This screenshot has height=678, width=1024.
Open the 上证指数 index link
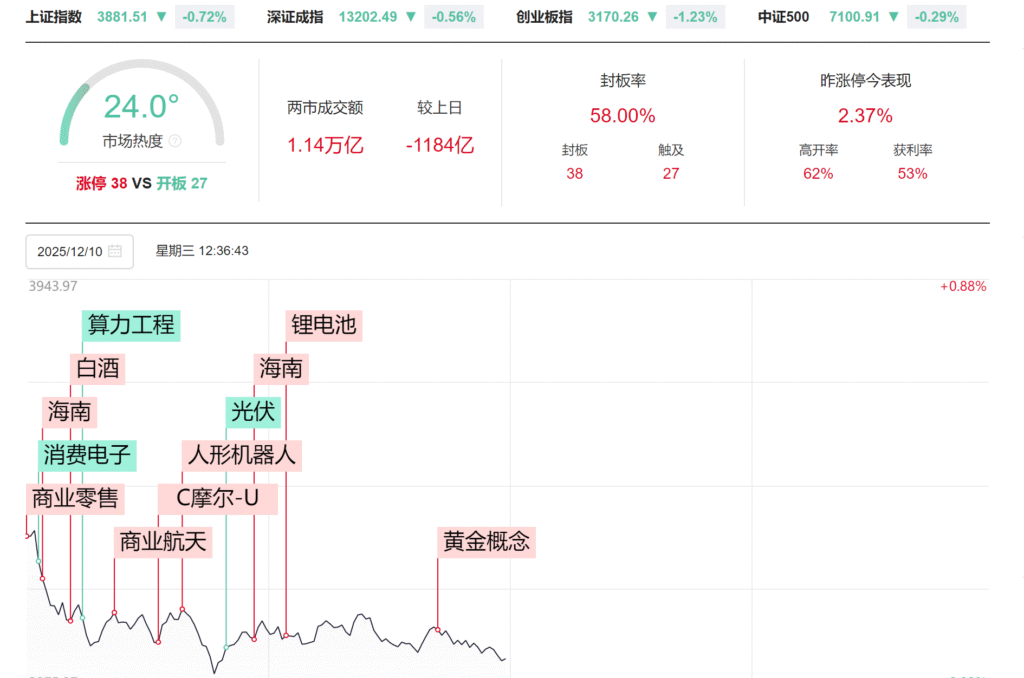click(54, 17)
